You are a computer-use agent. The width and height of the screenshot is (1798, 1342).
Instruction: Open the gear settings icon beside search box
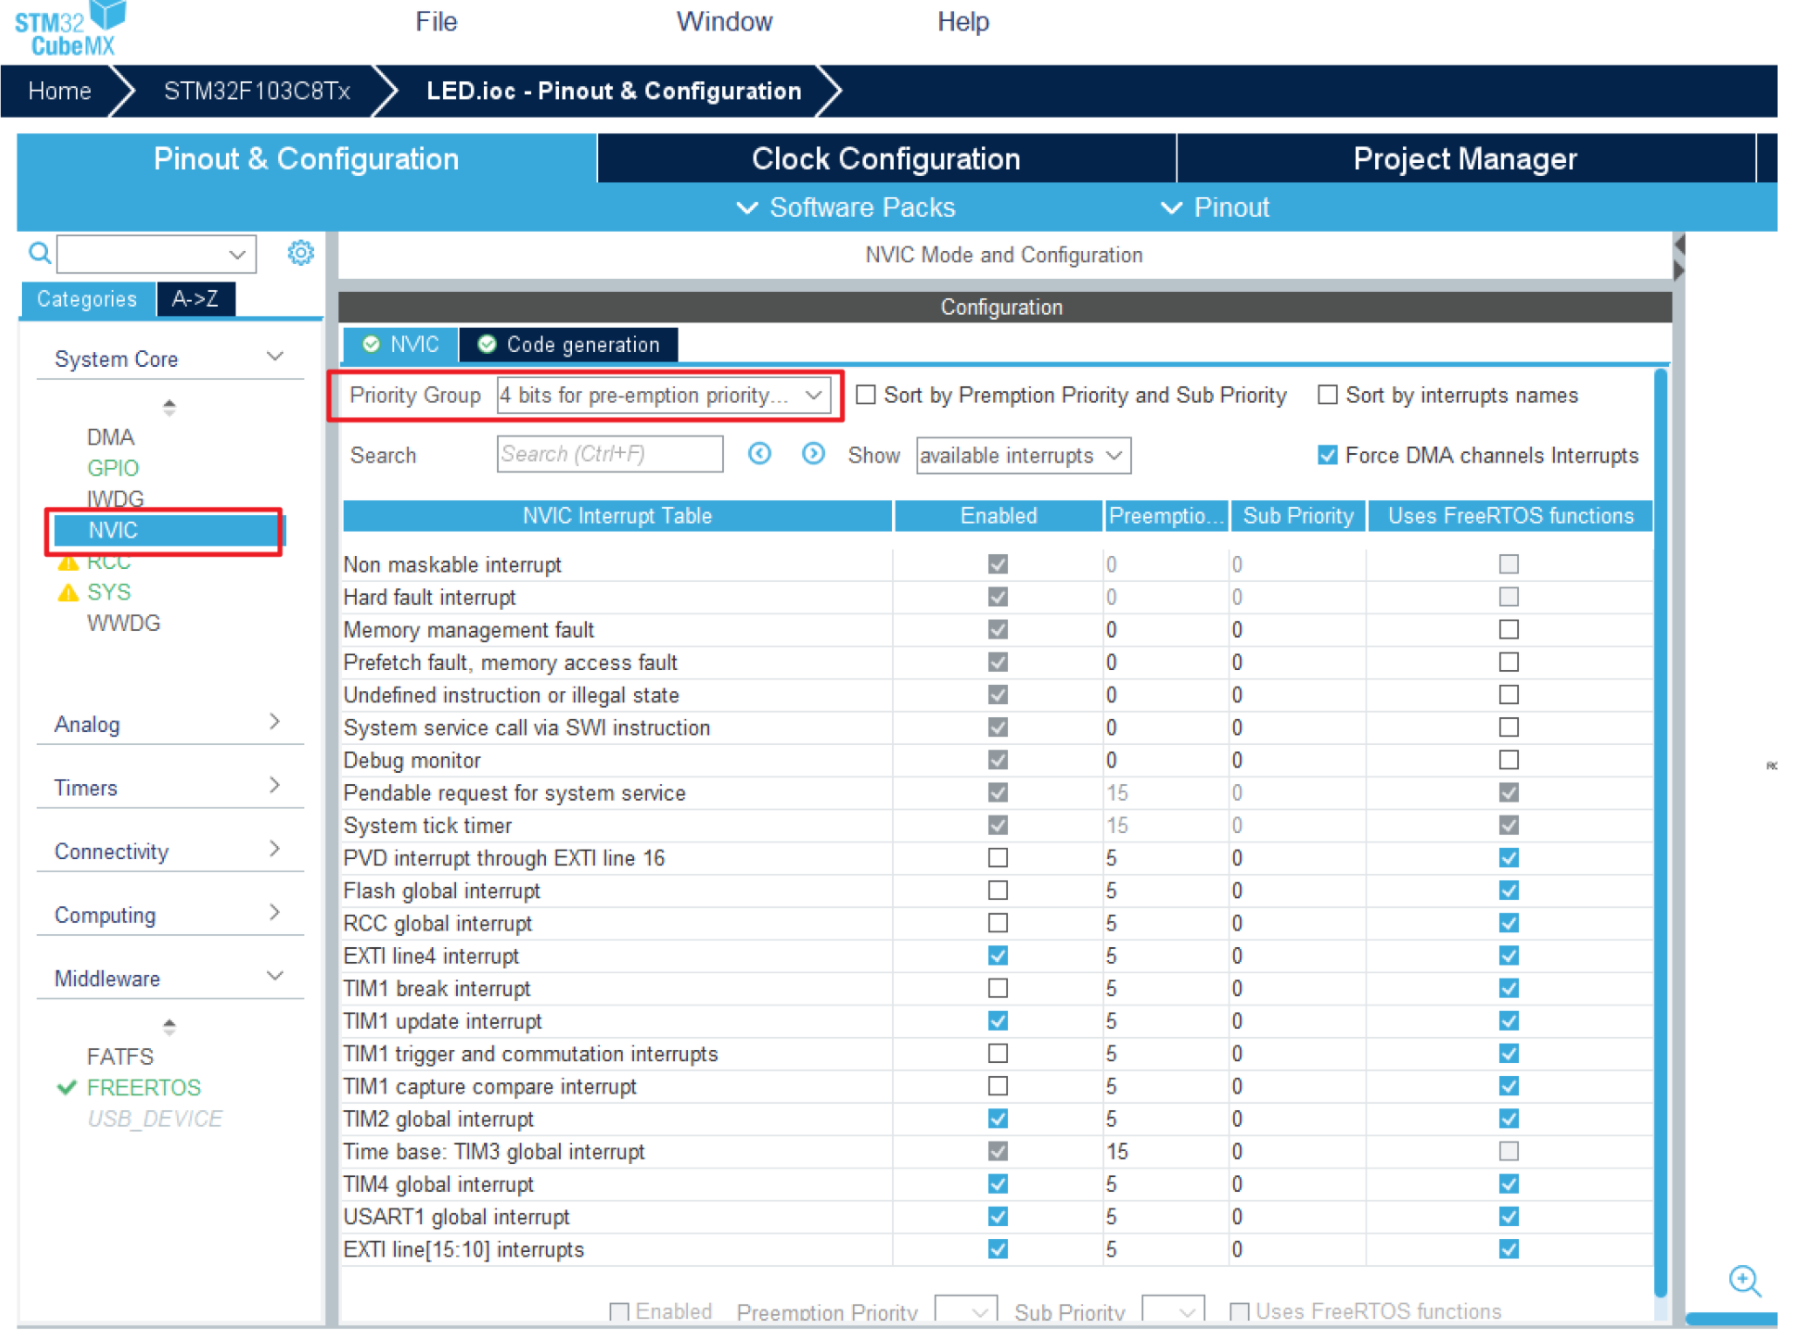click(300, 253)
